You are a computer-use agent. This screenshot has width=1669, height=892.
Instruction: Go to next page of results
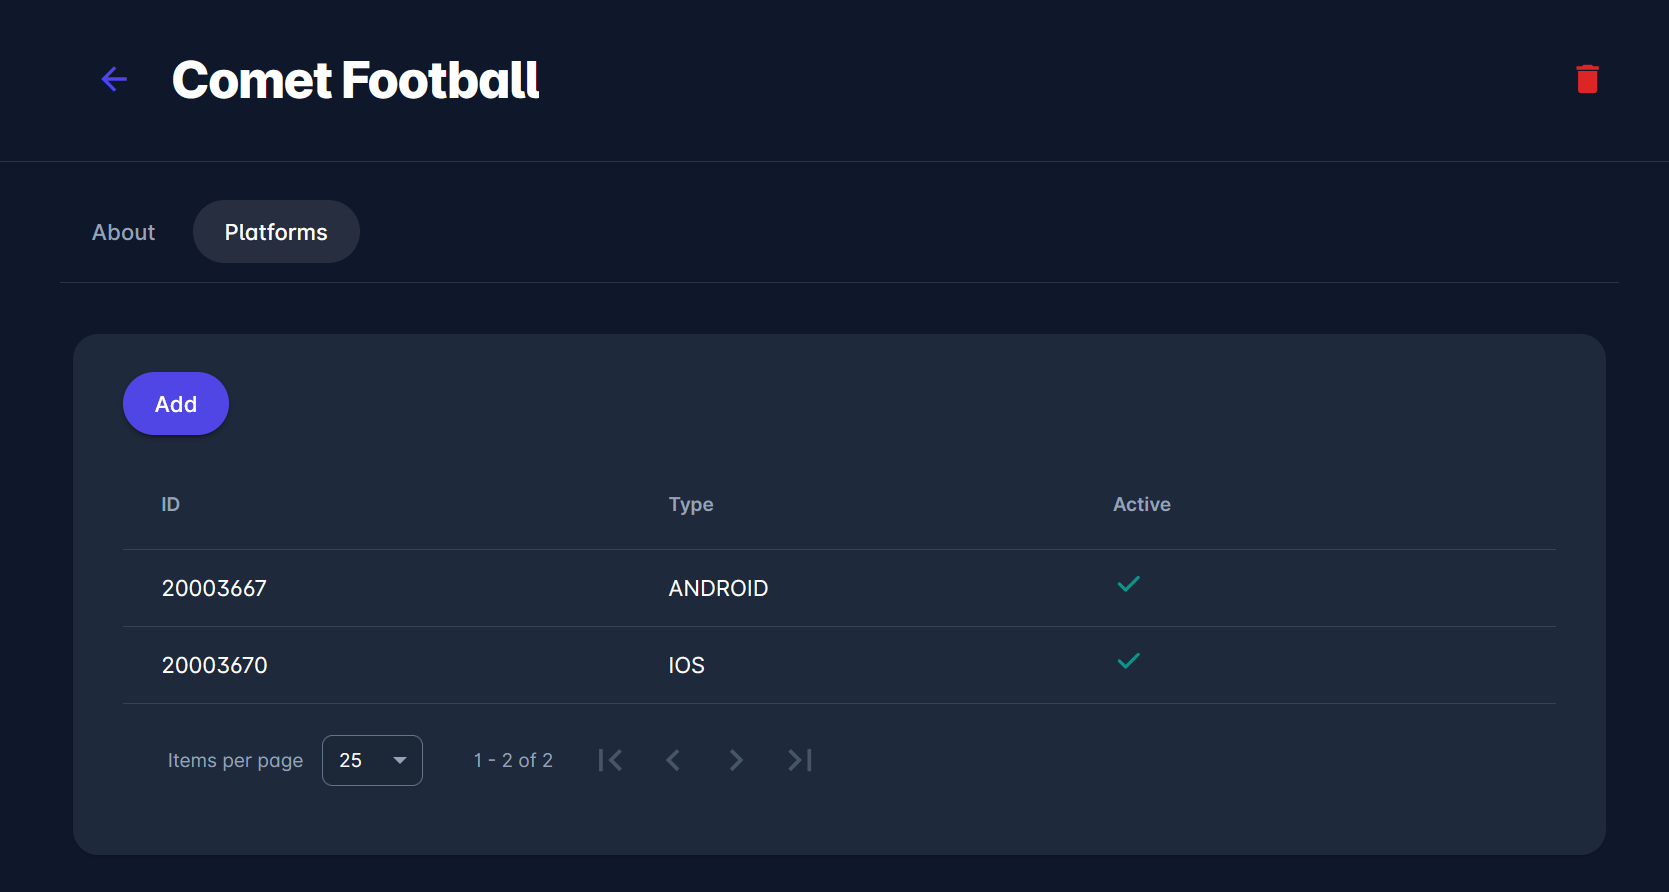click(736, 760)
